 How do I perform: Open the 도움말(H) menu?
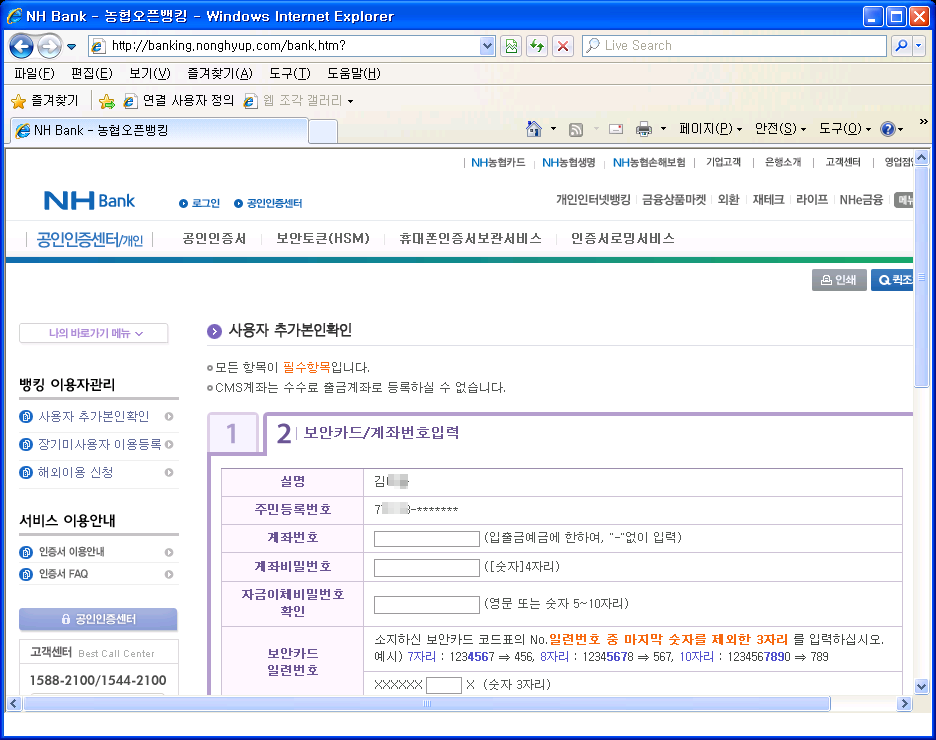click(353, 73)
